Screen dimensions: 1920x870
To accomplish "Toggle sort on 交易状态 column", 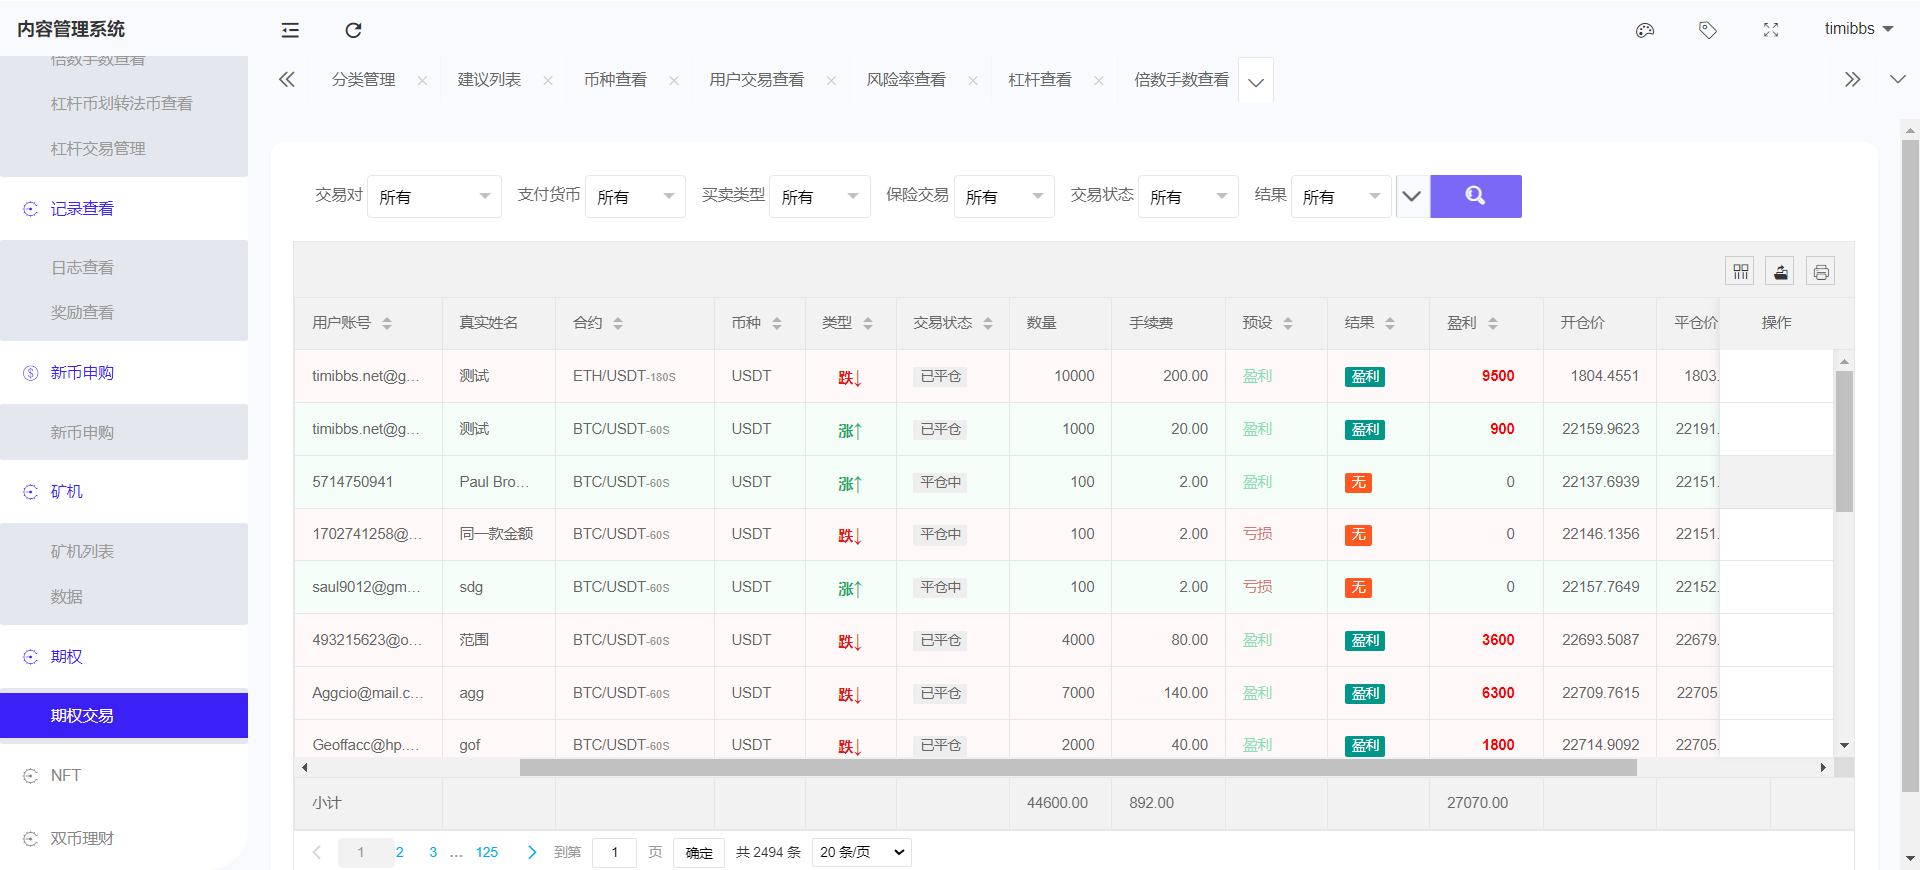I will (988, 323).
